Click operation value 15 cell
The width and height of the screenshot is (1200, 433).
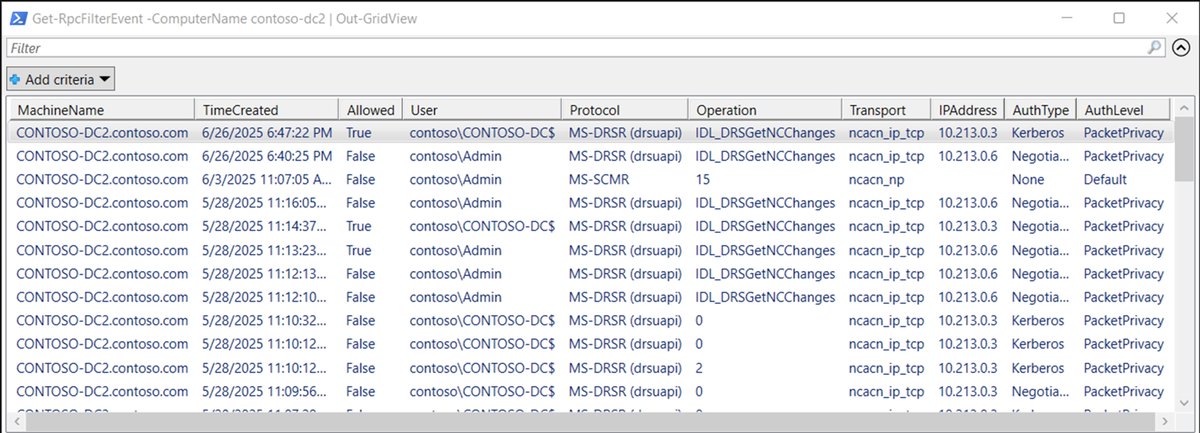pos(702,180)
